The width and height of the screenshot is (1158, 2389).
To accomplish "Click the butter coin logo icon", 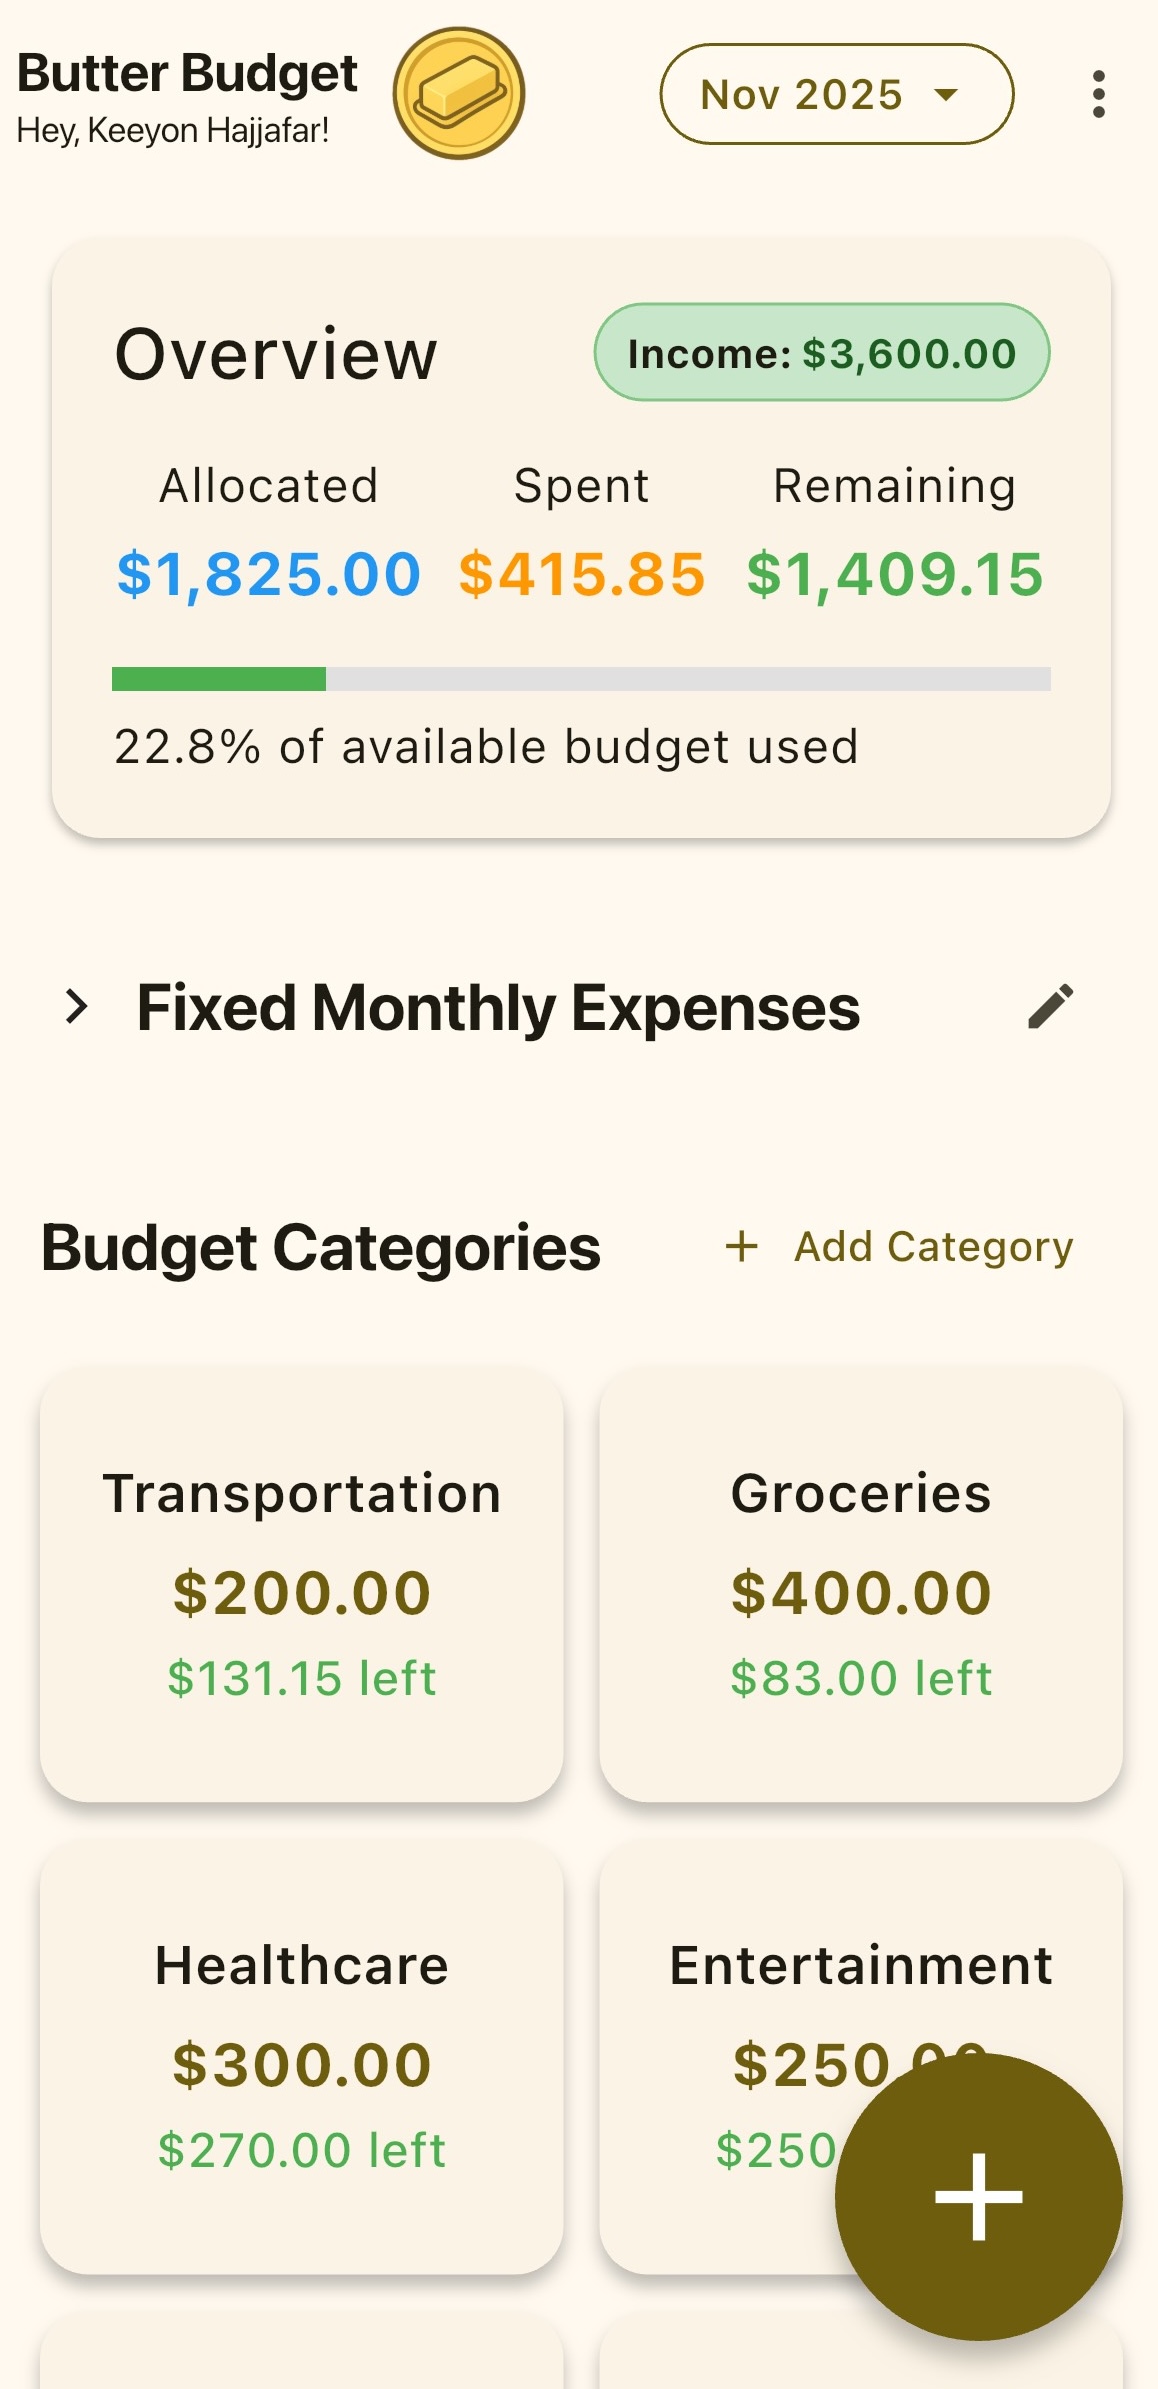I will point(459,93).
